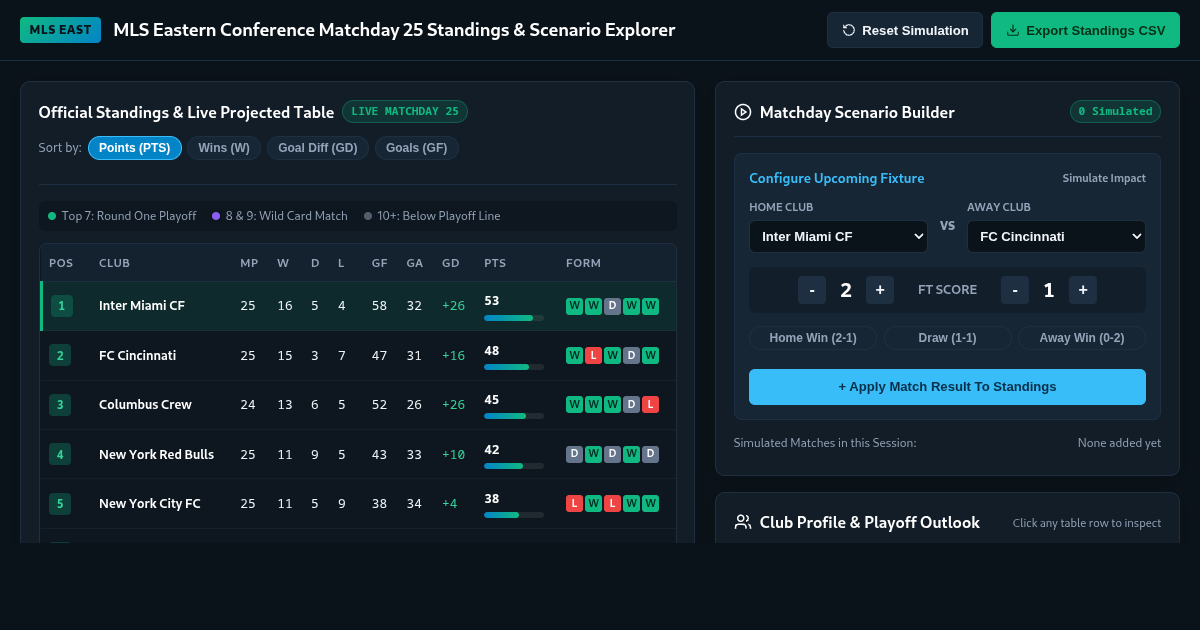This screenshot has height=630, width=1200.
Task: Click the L form badge for FC Cincinnati
Action: coord(593,355)
